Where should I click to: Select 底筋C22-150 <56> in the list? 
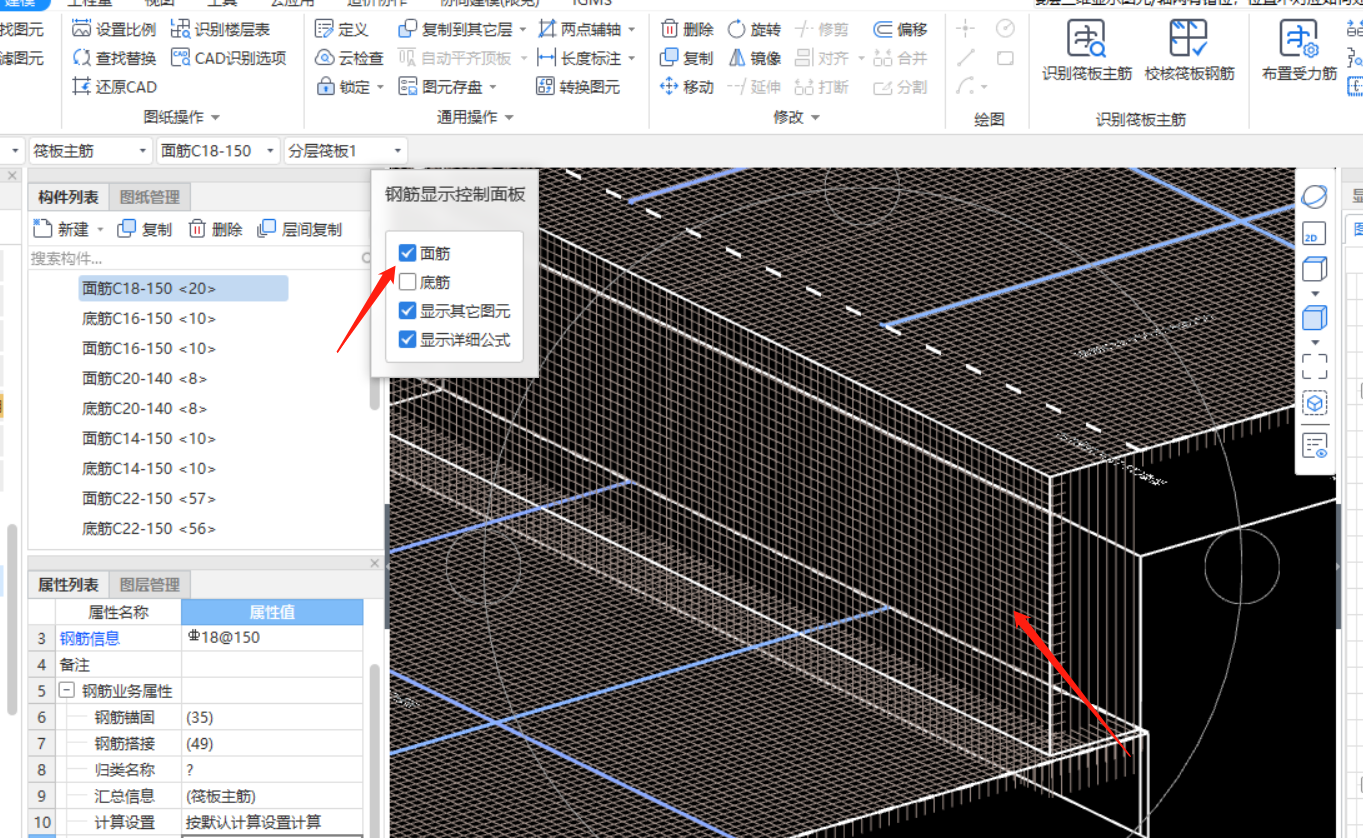pyautogui.click(x=149, y=528)
